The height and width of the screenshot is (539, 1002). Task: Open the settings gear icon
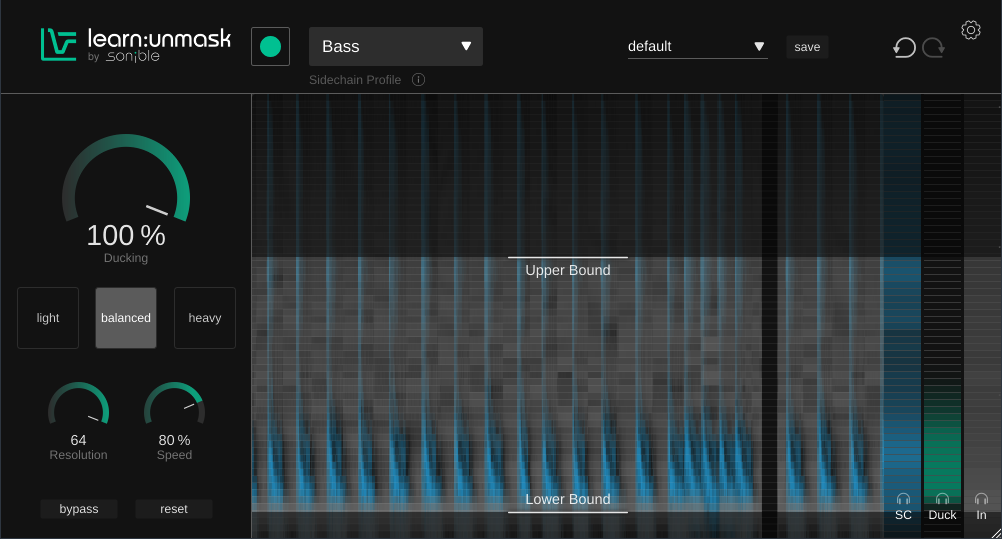coord(970,30)
